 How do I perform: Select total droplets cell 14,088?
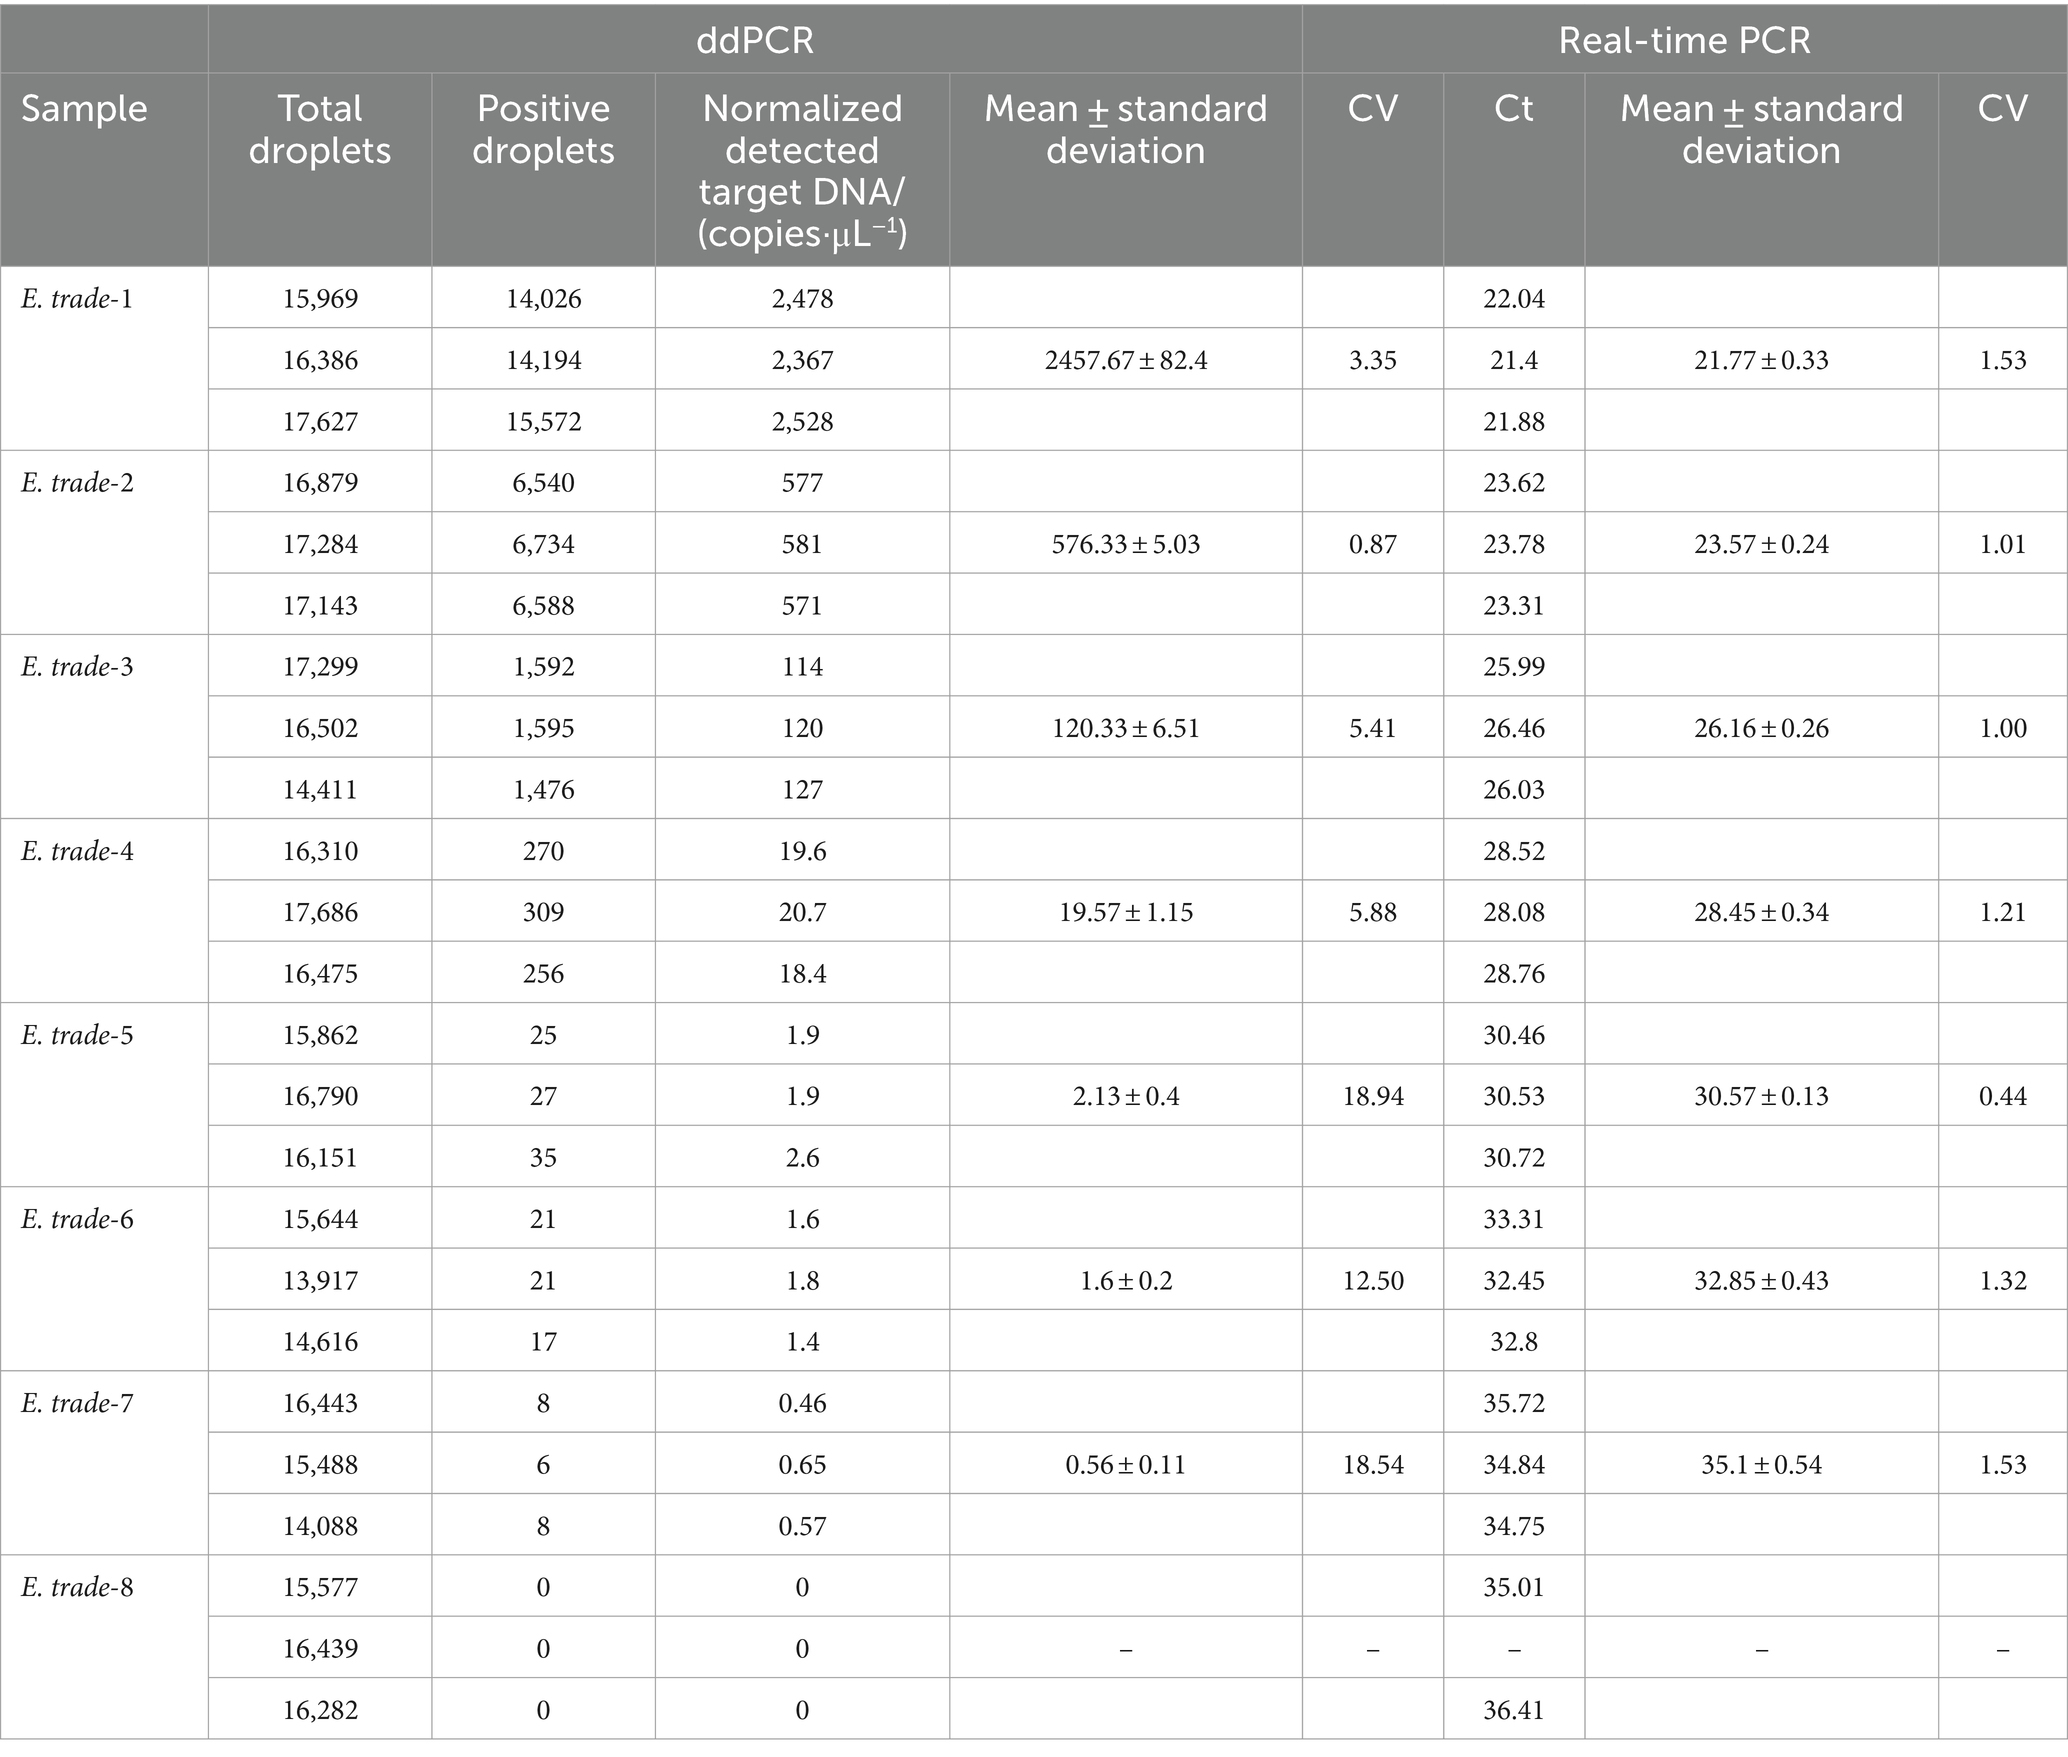point(320,1525)
